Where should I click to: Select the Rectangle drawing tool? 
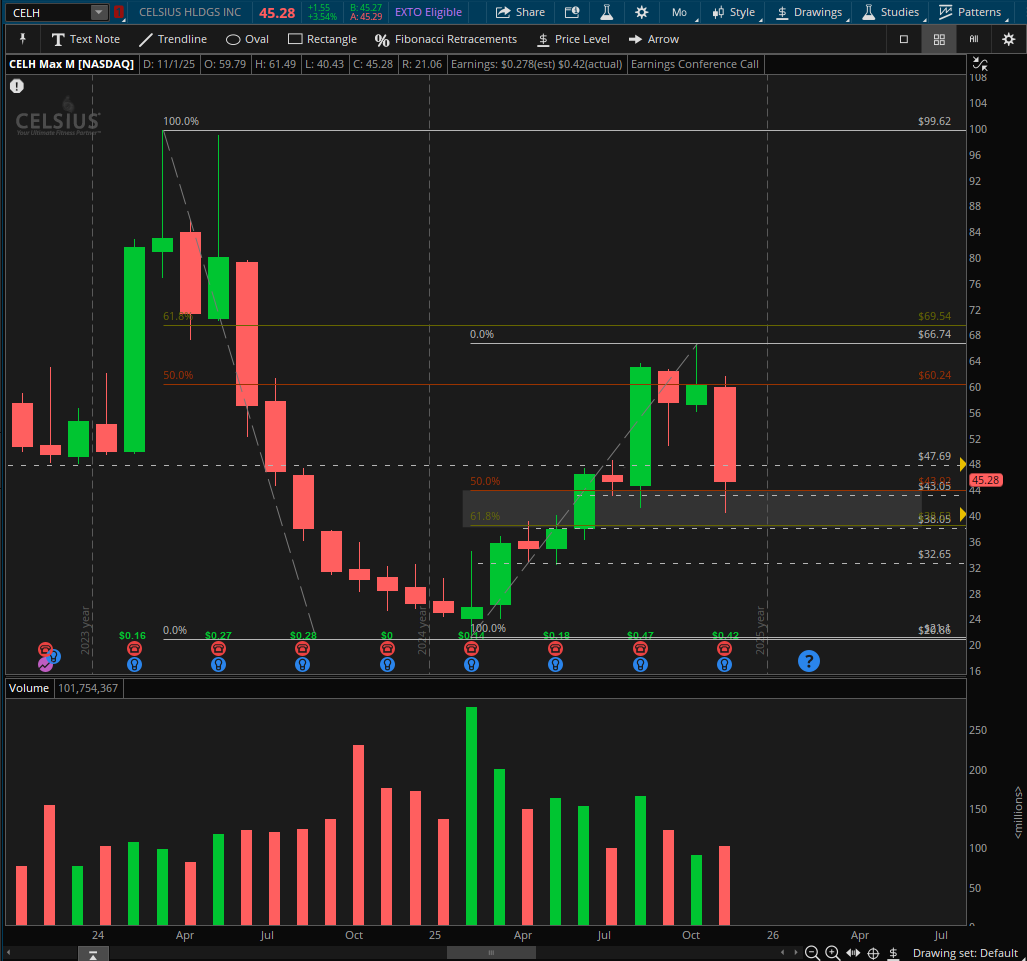click(322, 39)
